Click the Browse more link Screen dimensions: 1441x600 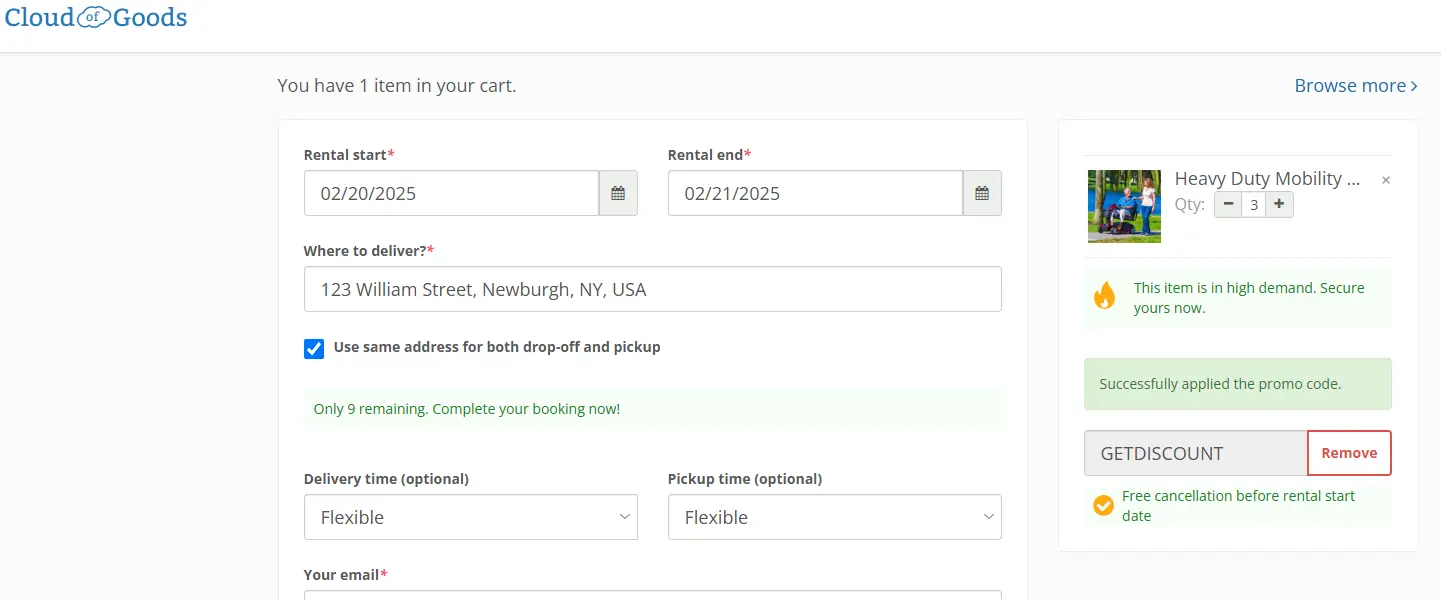(x=1355, y=86)
